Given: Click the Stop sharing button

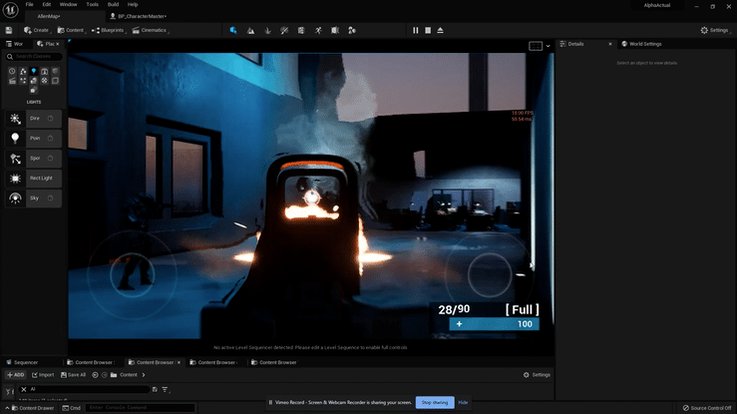Looking at the screenshot, I should click(435, 402).
